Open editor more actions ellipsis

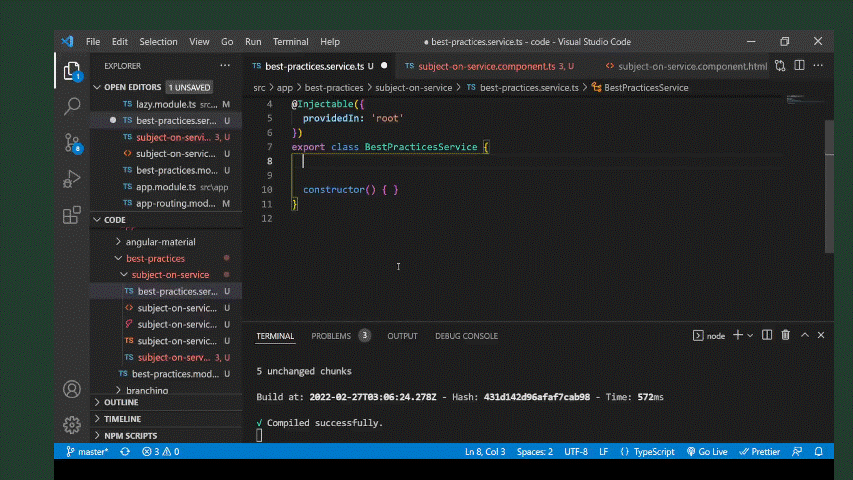[x=818, y=66]
